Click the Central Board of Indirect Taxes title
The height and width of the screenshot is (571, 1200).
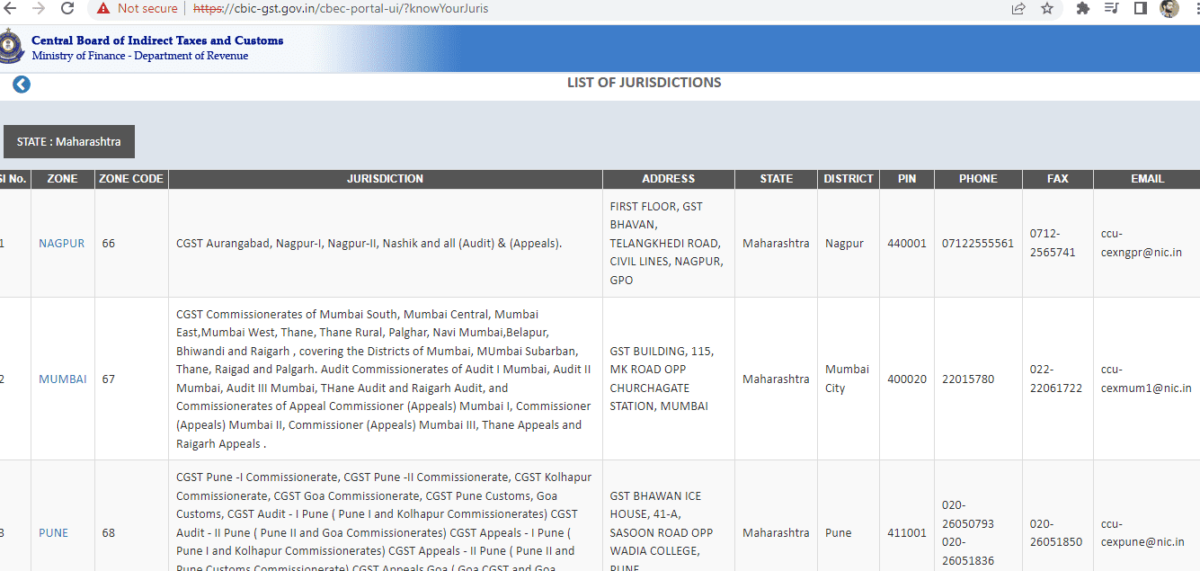157,41
